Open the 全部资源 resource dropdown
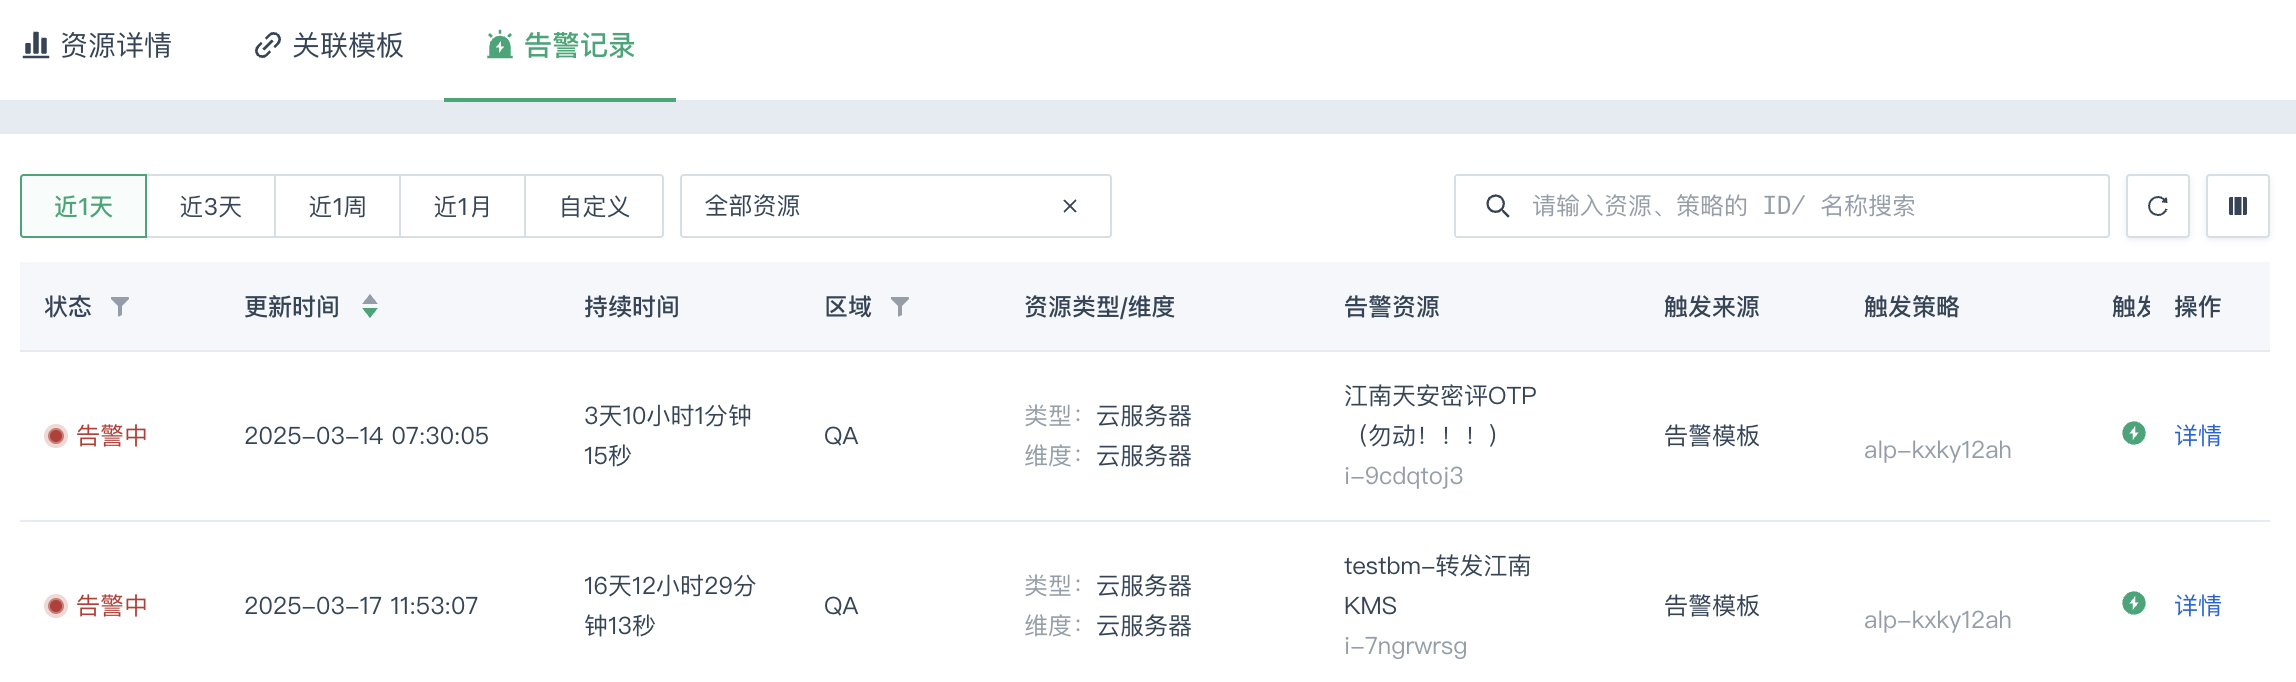 coord(896,206)
